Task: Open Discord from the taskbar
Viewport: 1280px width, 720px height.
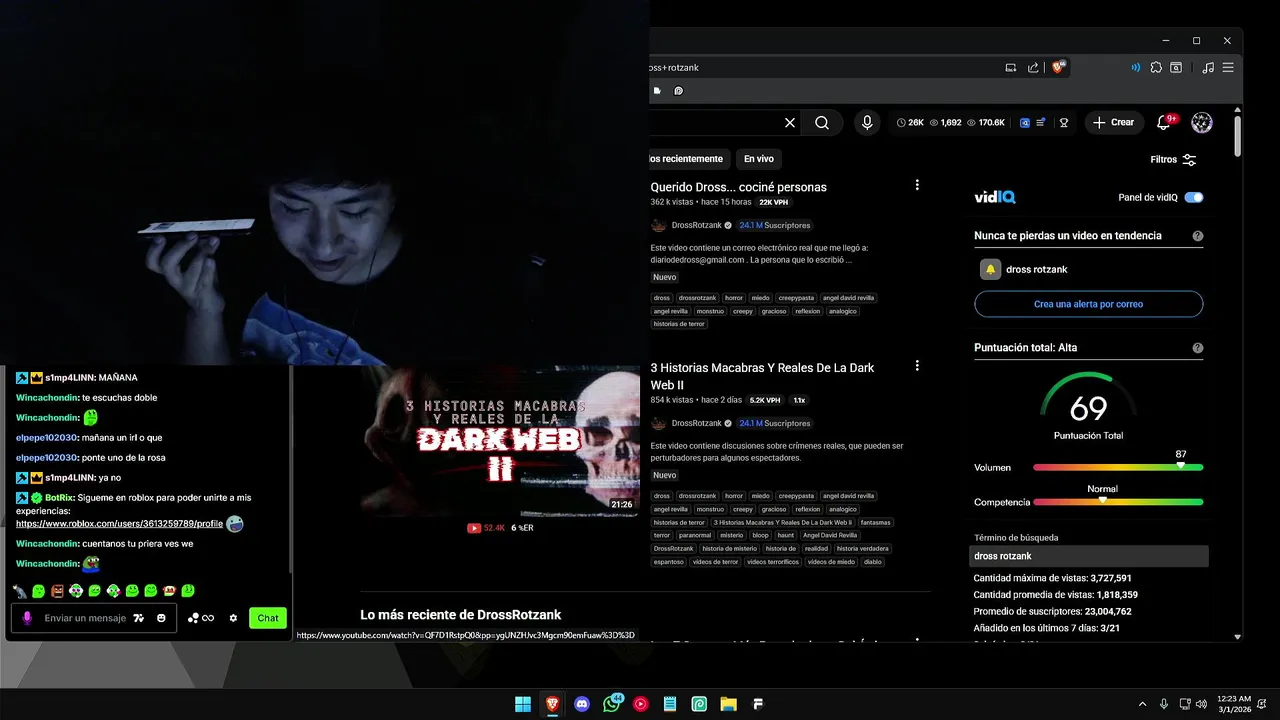Action: tap(582, 704)
